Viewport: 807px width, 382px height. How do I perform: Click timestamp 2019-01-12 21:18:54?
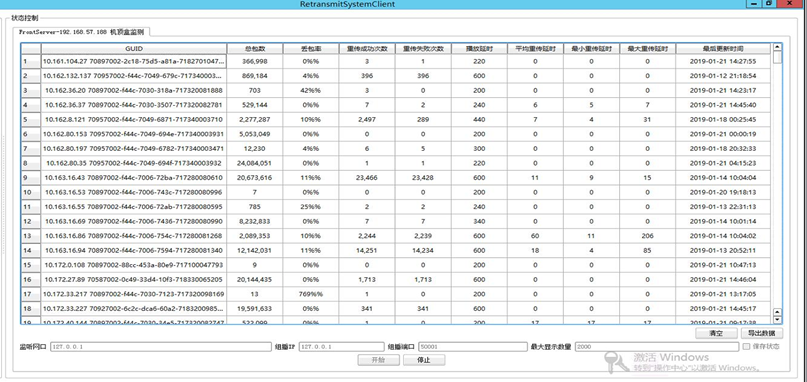point(723,76)
